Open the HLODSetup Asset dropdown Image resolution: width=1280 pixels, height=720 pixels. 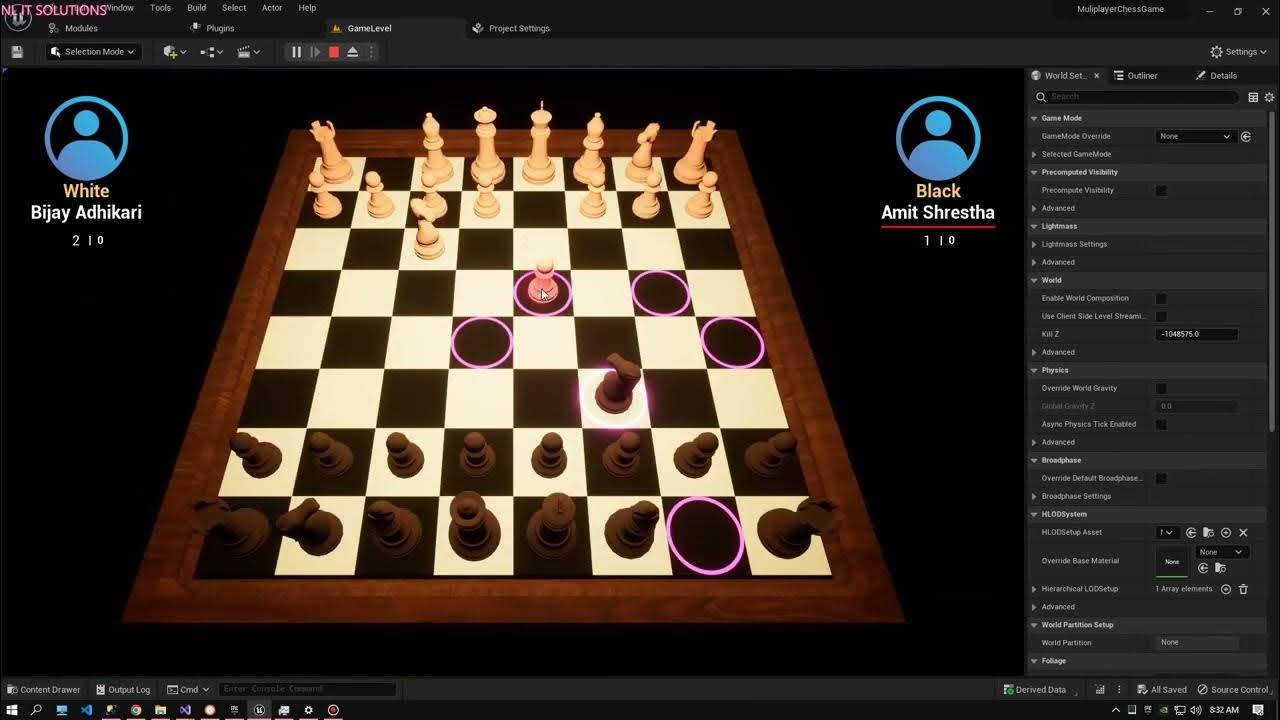pos(1167,533)
